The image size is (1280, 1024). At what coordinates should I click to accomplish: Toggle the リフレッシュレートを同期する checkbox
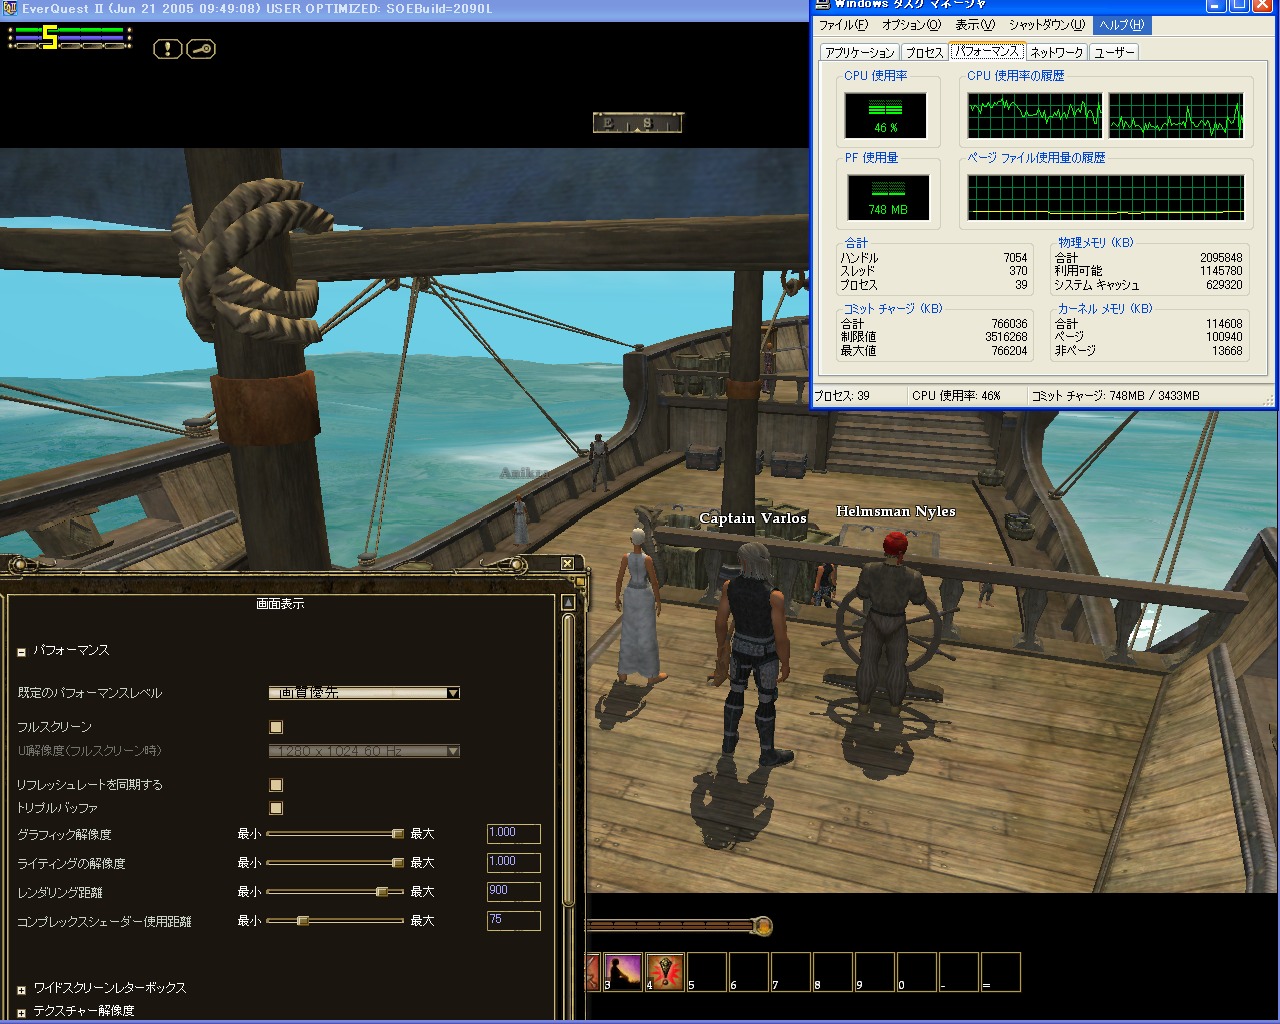click(276, 785)
